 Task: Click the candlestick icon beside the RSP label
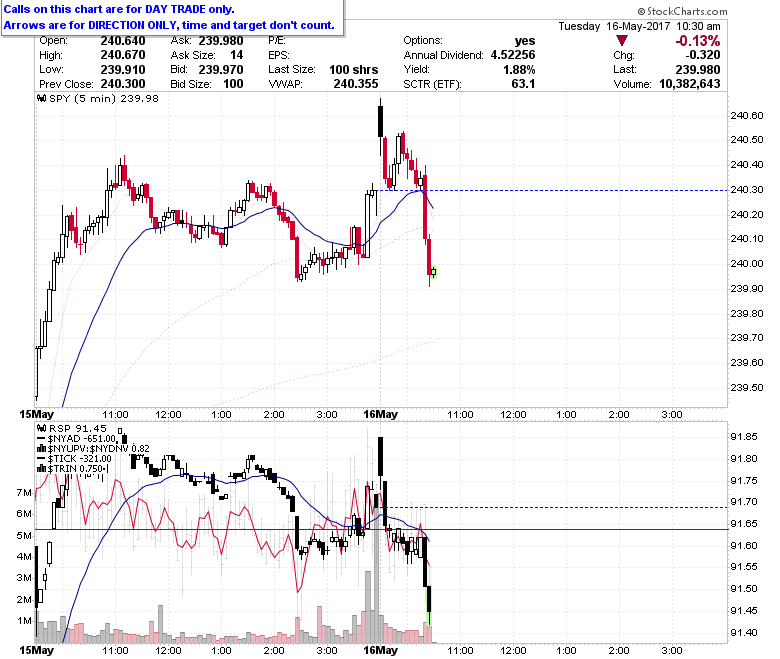42,428
